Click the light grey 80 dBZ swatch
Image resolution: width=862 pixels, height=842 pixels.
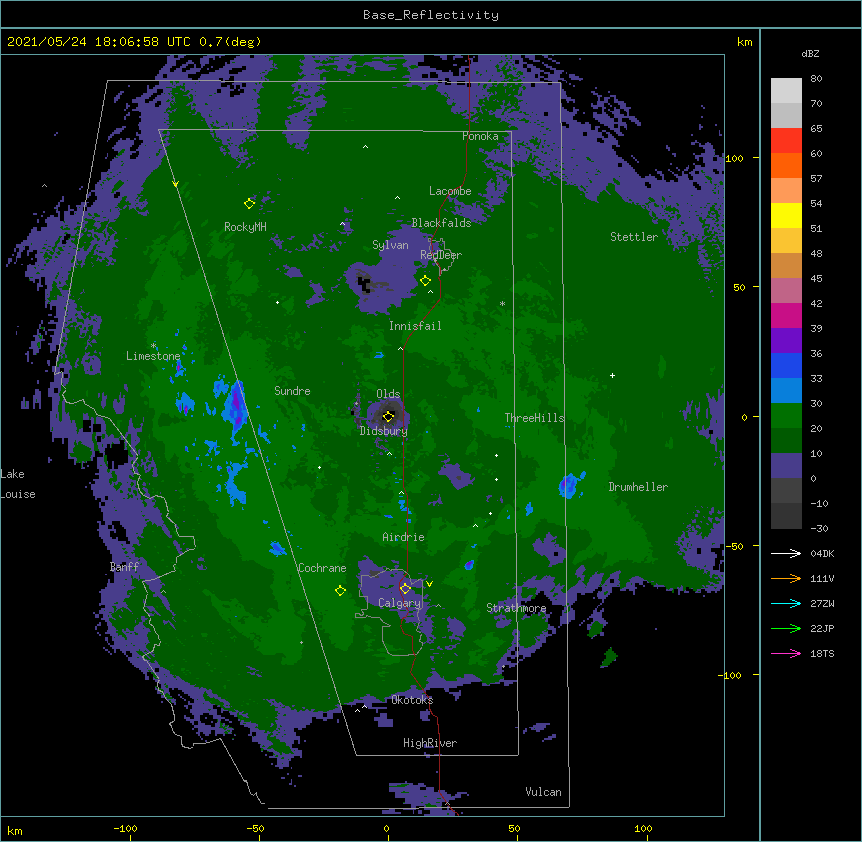coord(786,91)
